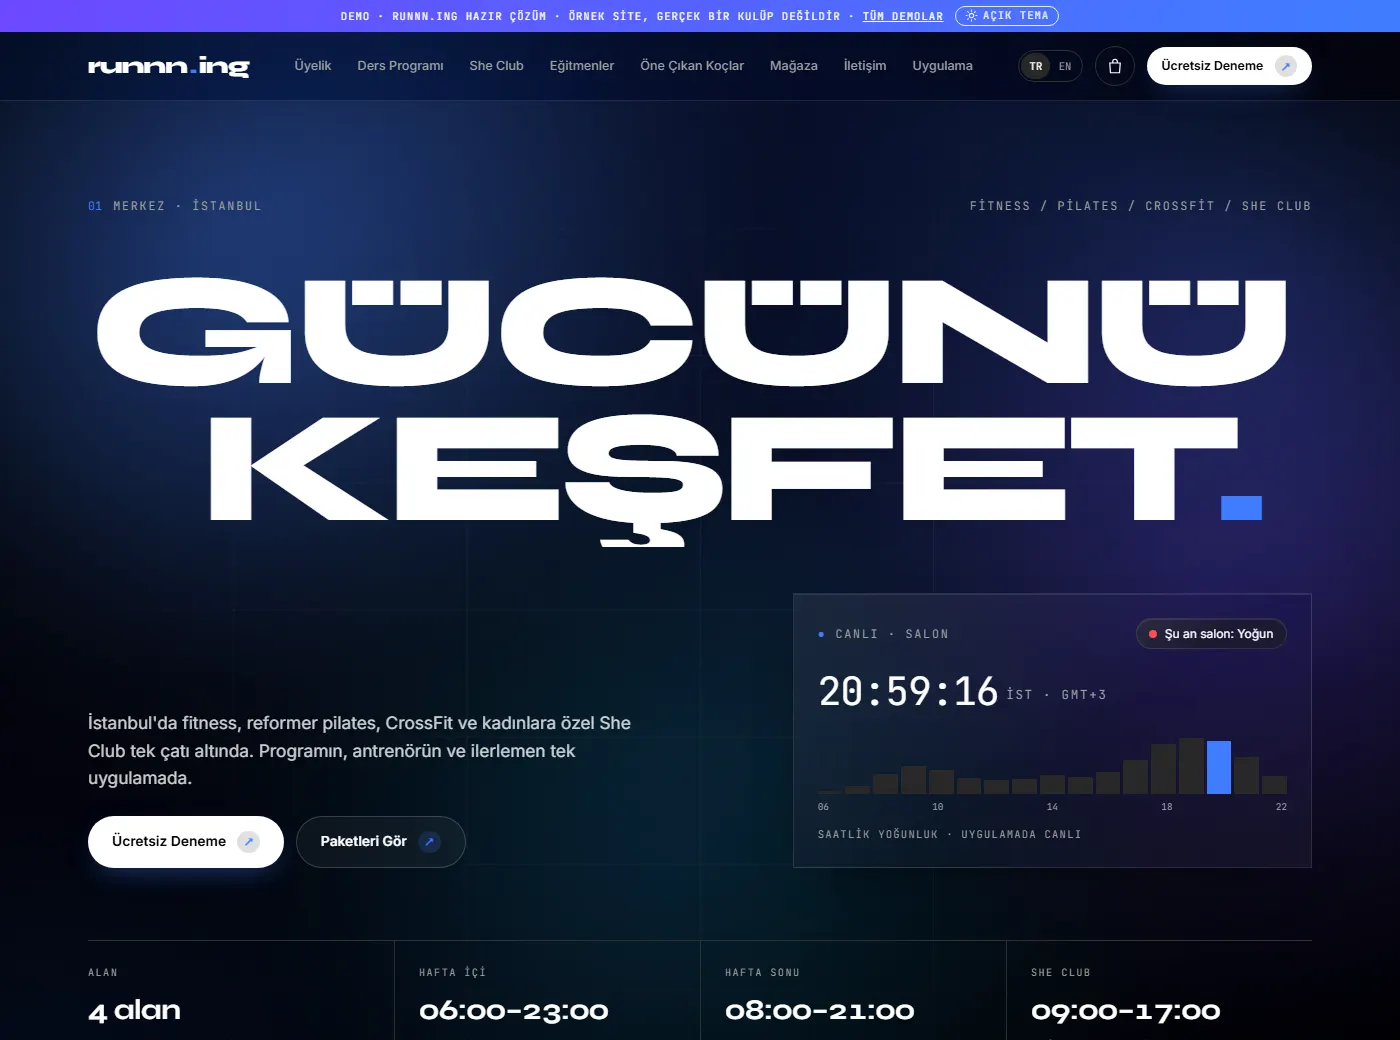1400x1040 pixels.
Task: Click the İstanbul'da fitness description paragraph
Action: pos(360,751)
